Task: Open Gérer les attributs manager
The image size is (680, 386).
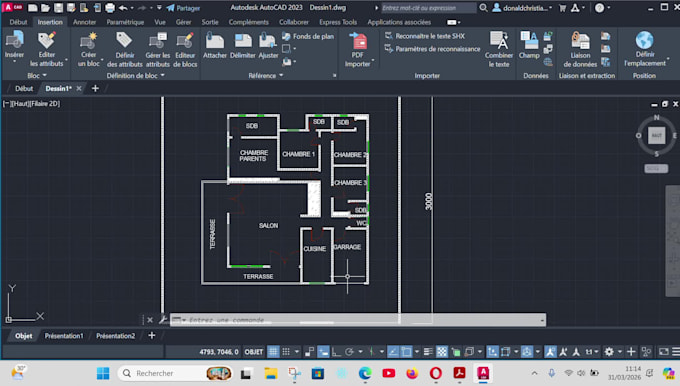Action: tap(157, 49)
